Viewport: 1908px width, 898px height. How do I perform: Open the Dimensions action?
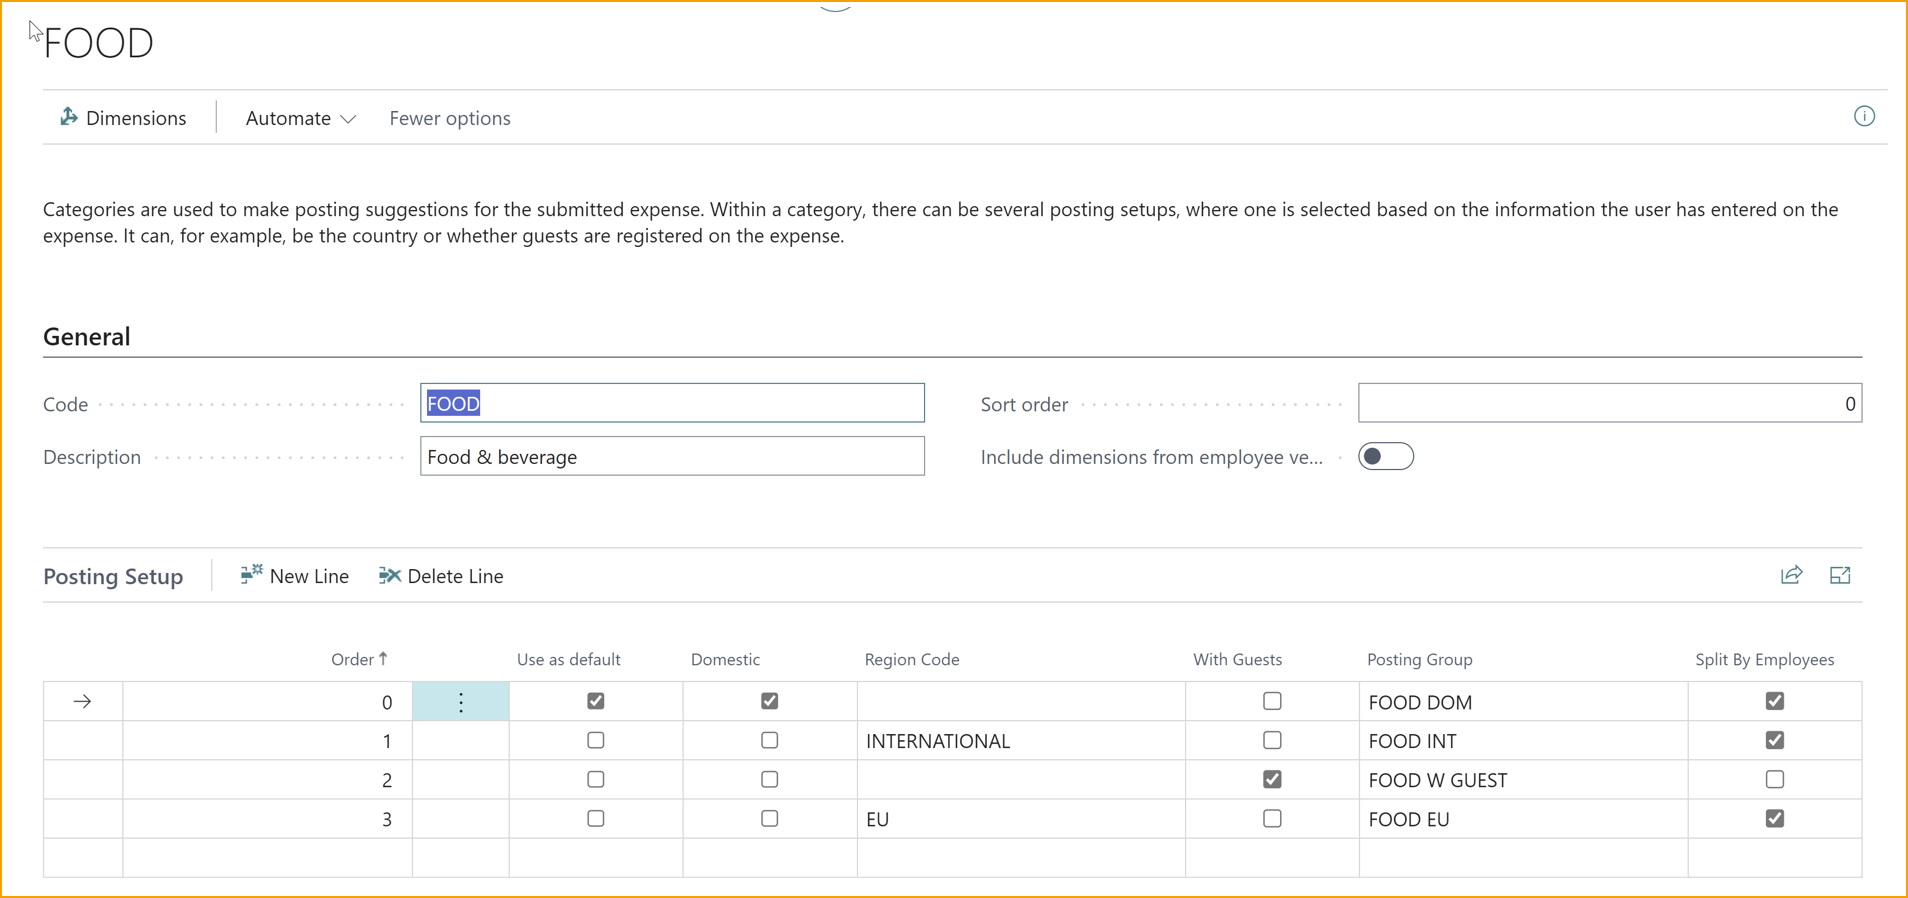(x=123, y=118)
